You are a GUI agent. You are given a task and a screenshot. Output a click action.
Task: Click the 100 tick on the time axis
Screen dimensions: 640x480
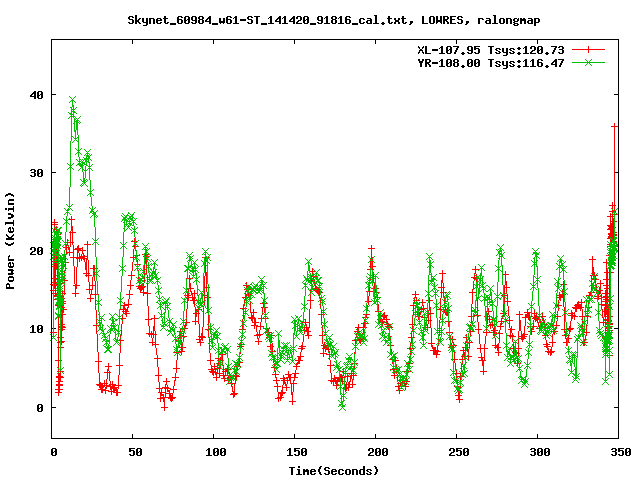click(215, 453)
